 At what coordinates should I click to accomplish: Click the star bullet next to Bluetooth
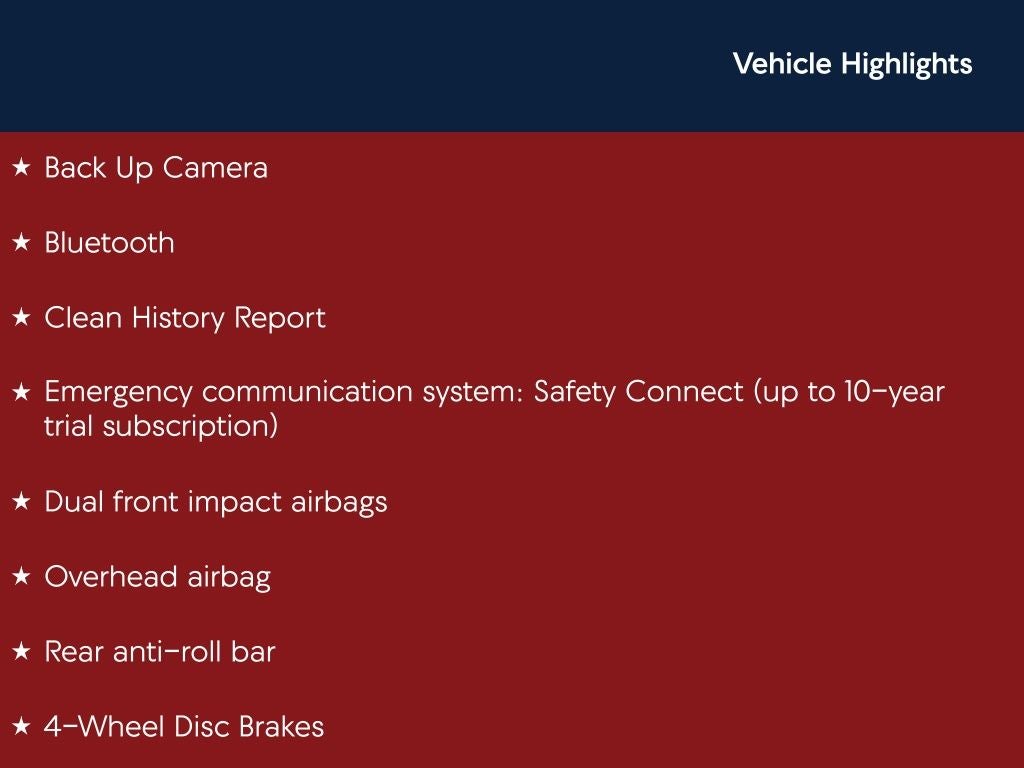(x=21, y=243)
